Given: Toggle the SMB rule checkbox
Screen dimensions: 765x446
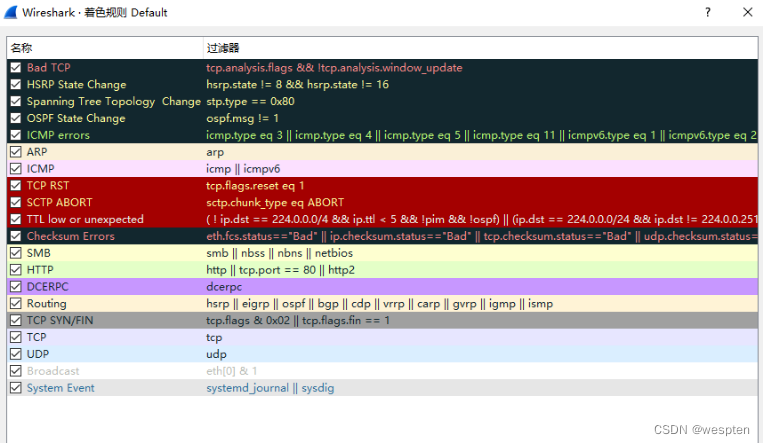Looking at the screenshot, I should pos(16,253).
